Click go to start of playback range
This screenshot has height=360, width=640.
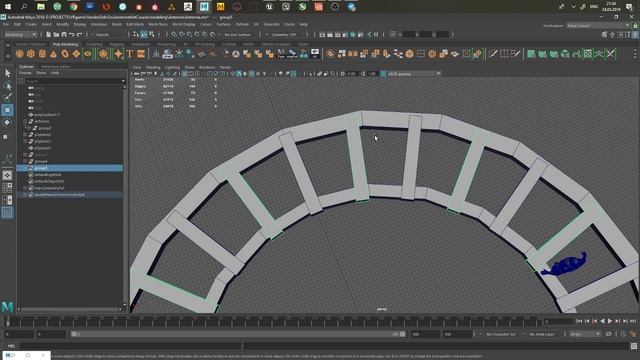click(579, 322)
